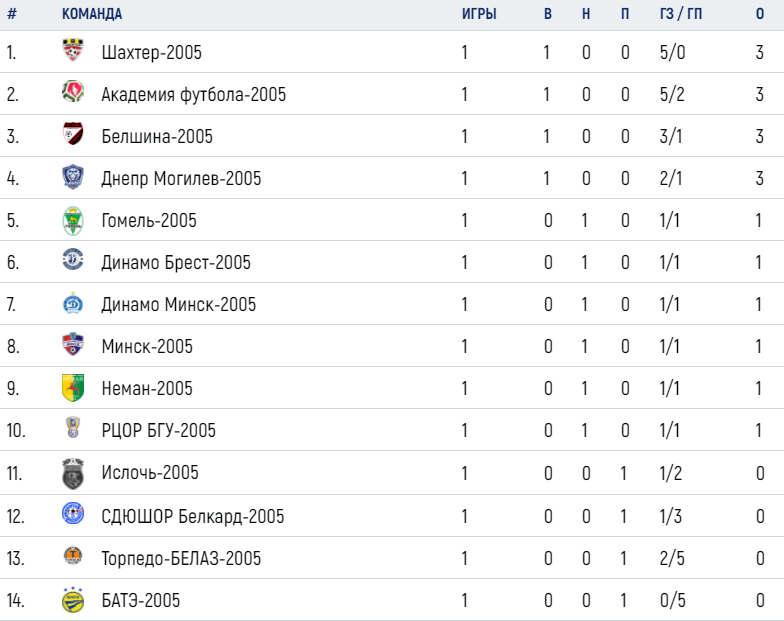Select the КОМАНДА column header
This screenshot has width=784, height=621.
(92, 14)
